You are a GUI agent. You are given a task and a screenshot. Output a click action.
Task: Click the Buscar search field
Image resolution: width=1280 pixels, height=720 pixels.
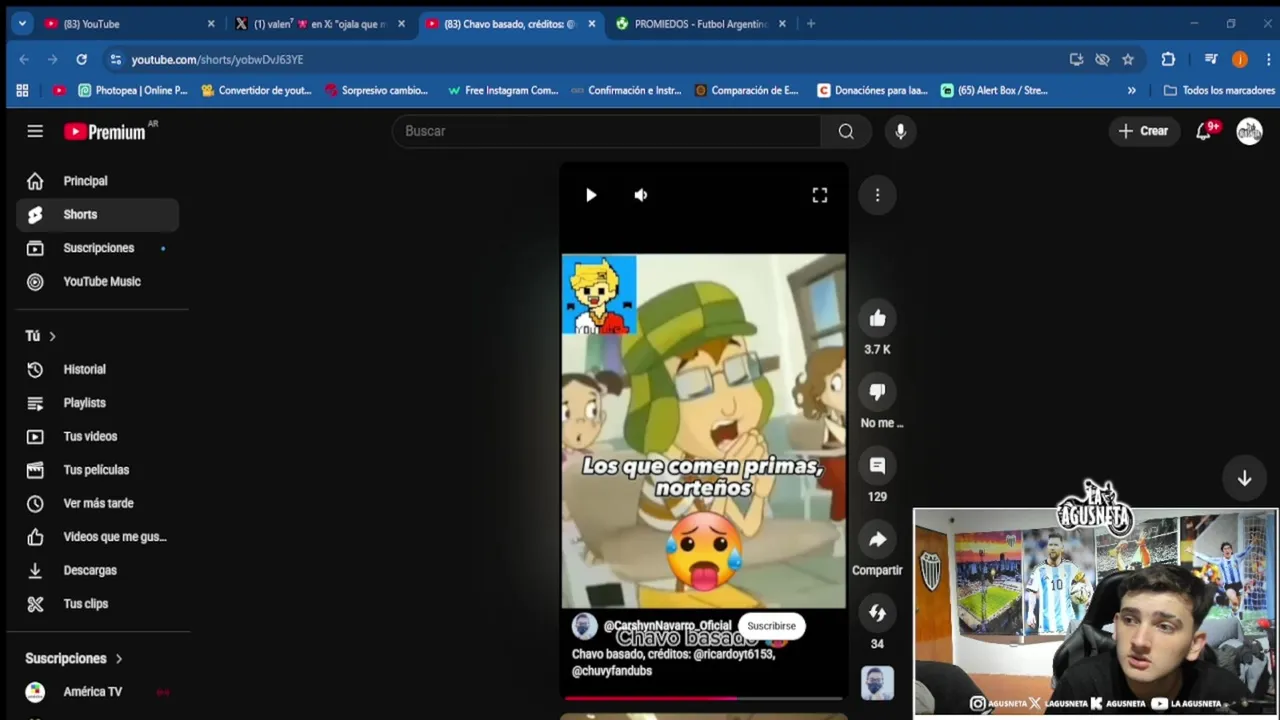pos(606,131)
